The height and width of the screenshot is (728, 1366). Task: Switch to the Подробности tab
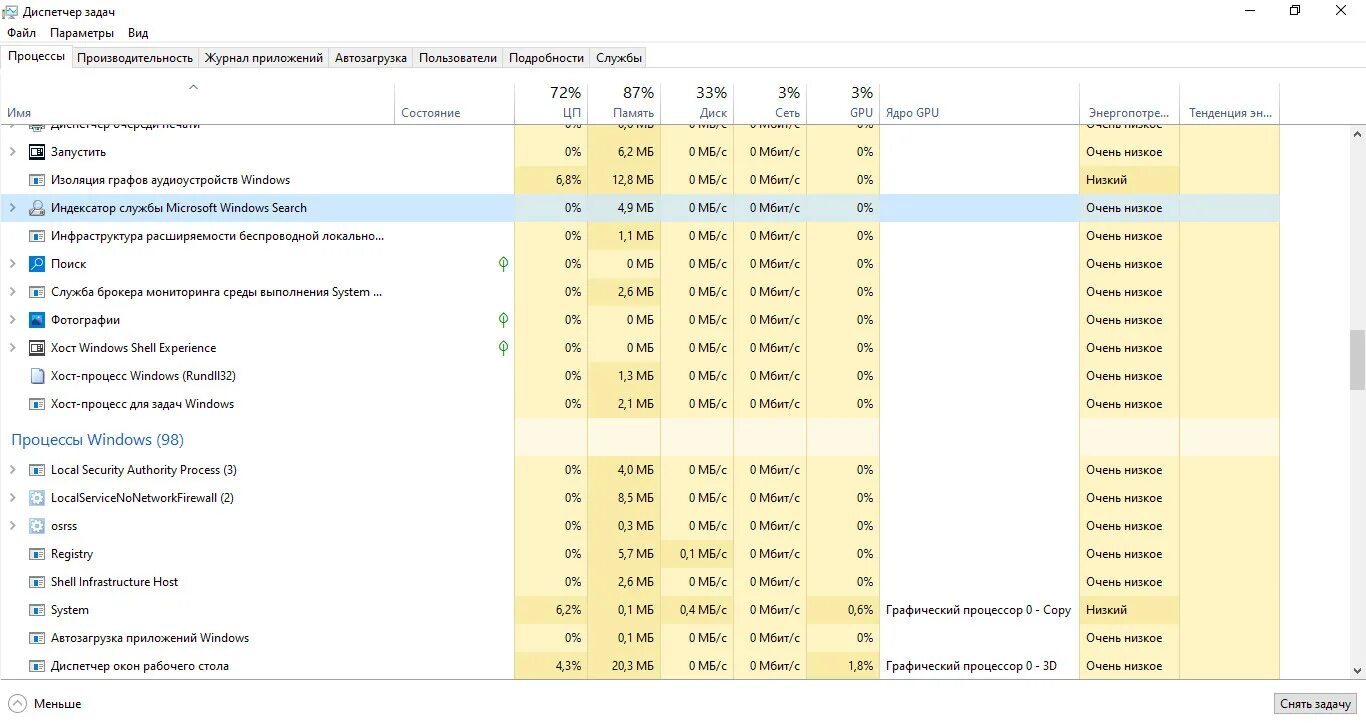pyautogui.click(x=546, y=58)
